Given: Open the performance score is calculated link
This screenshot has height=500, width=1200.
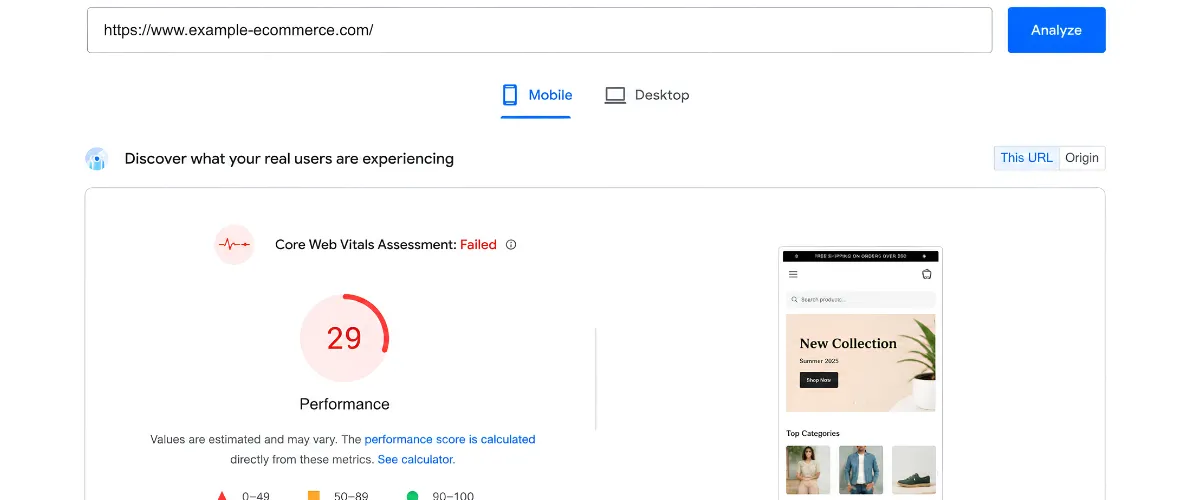Looking at the screenshot, I should [450, 439].
